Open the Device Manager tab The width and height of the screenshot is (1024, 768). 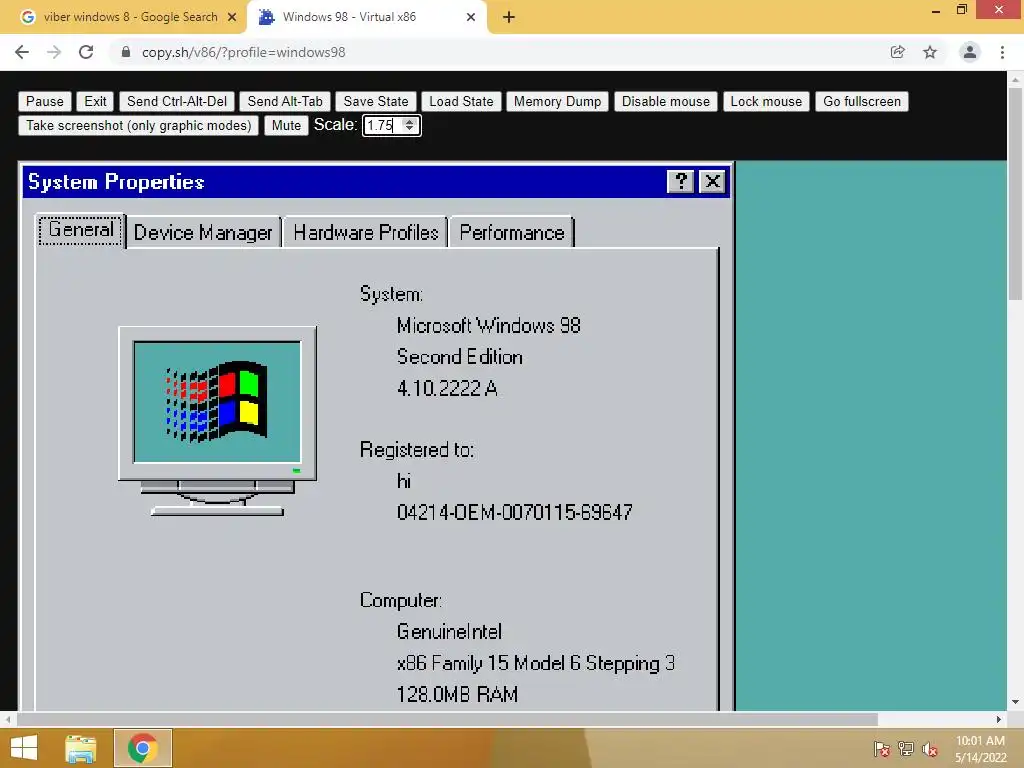(x=203, y=232)
